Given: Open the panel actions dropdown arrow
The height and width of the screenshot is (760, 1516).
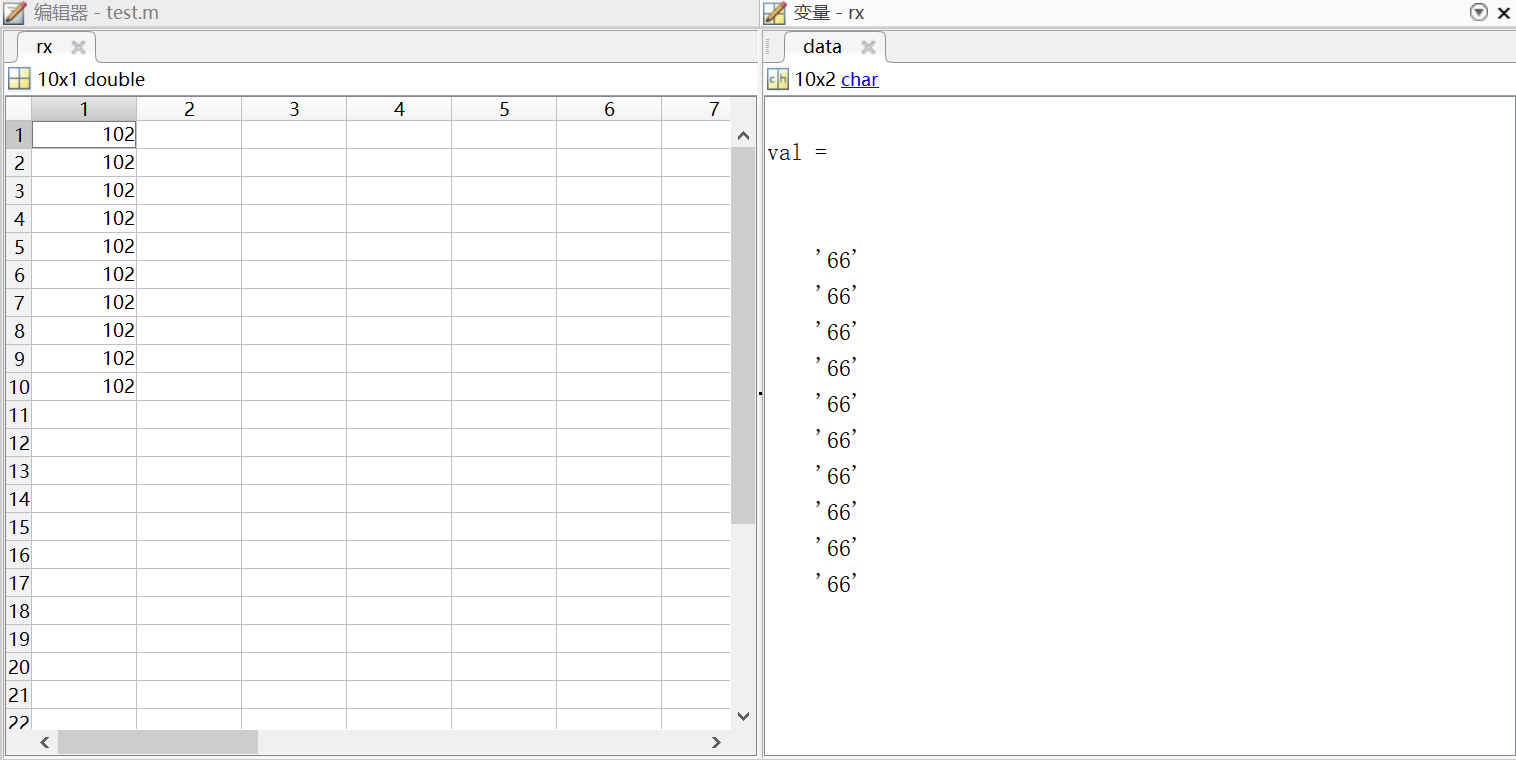Looking at the screenshot, I should pyautogui.click(x=1479, y=12).
